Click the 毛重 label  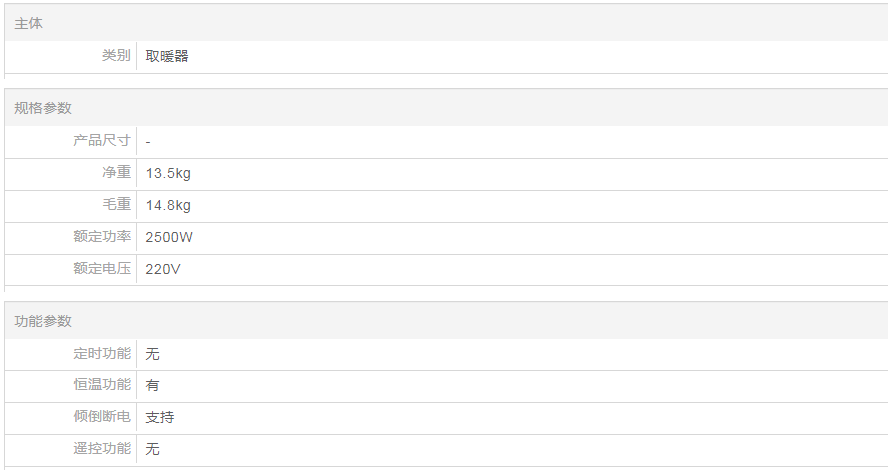116,205
